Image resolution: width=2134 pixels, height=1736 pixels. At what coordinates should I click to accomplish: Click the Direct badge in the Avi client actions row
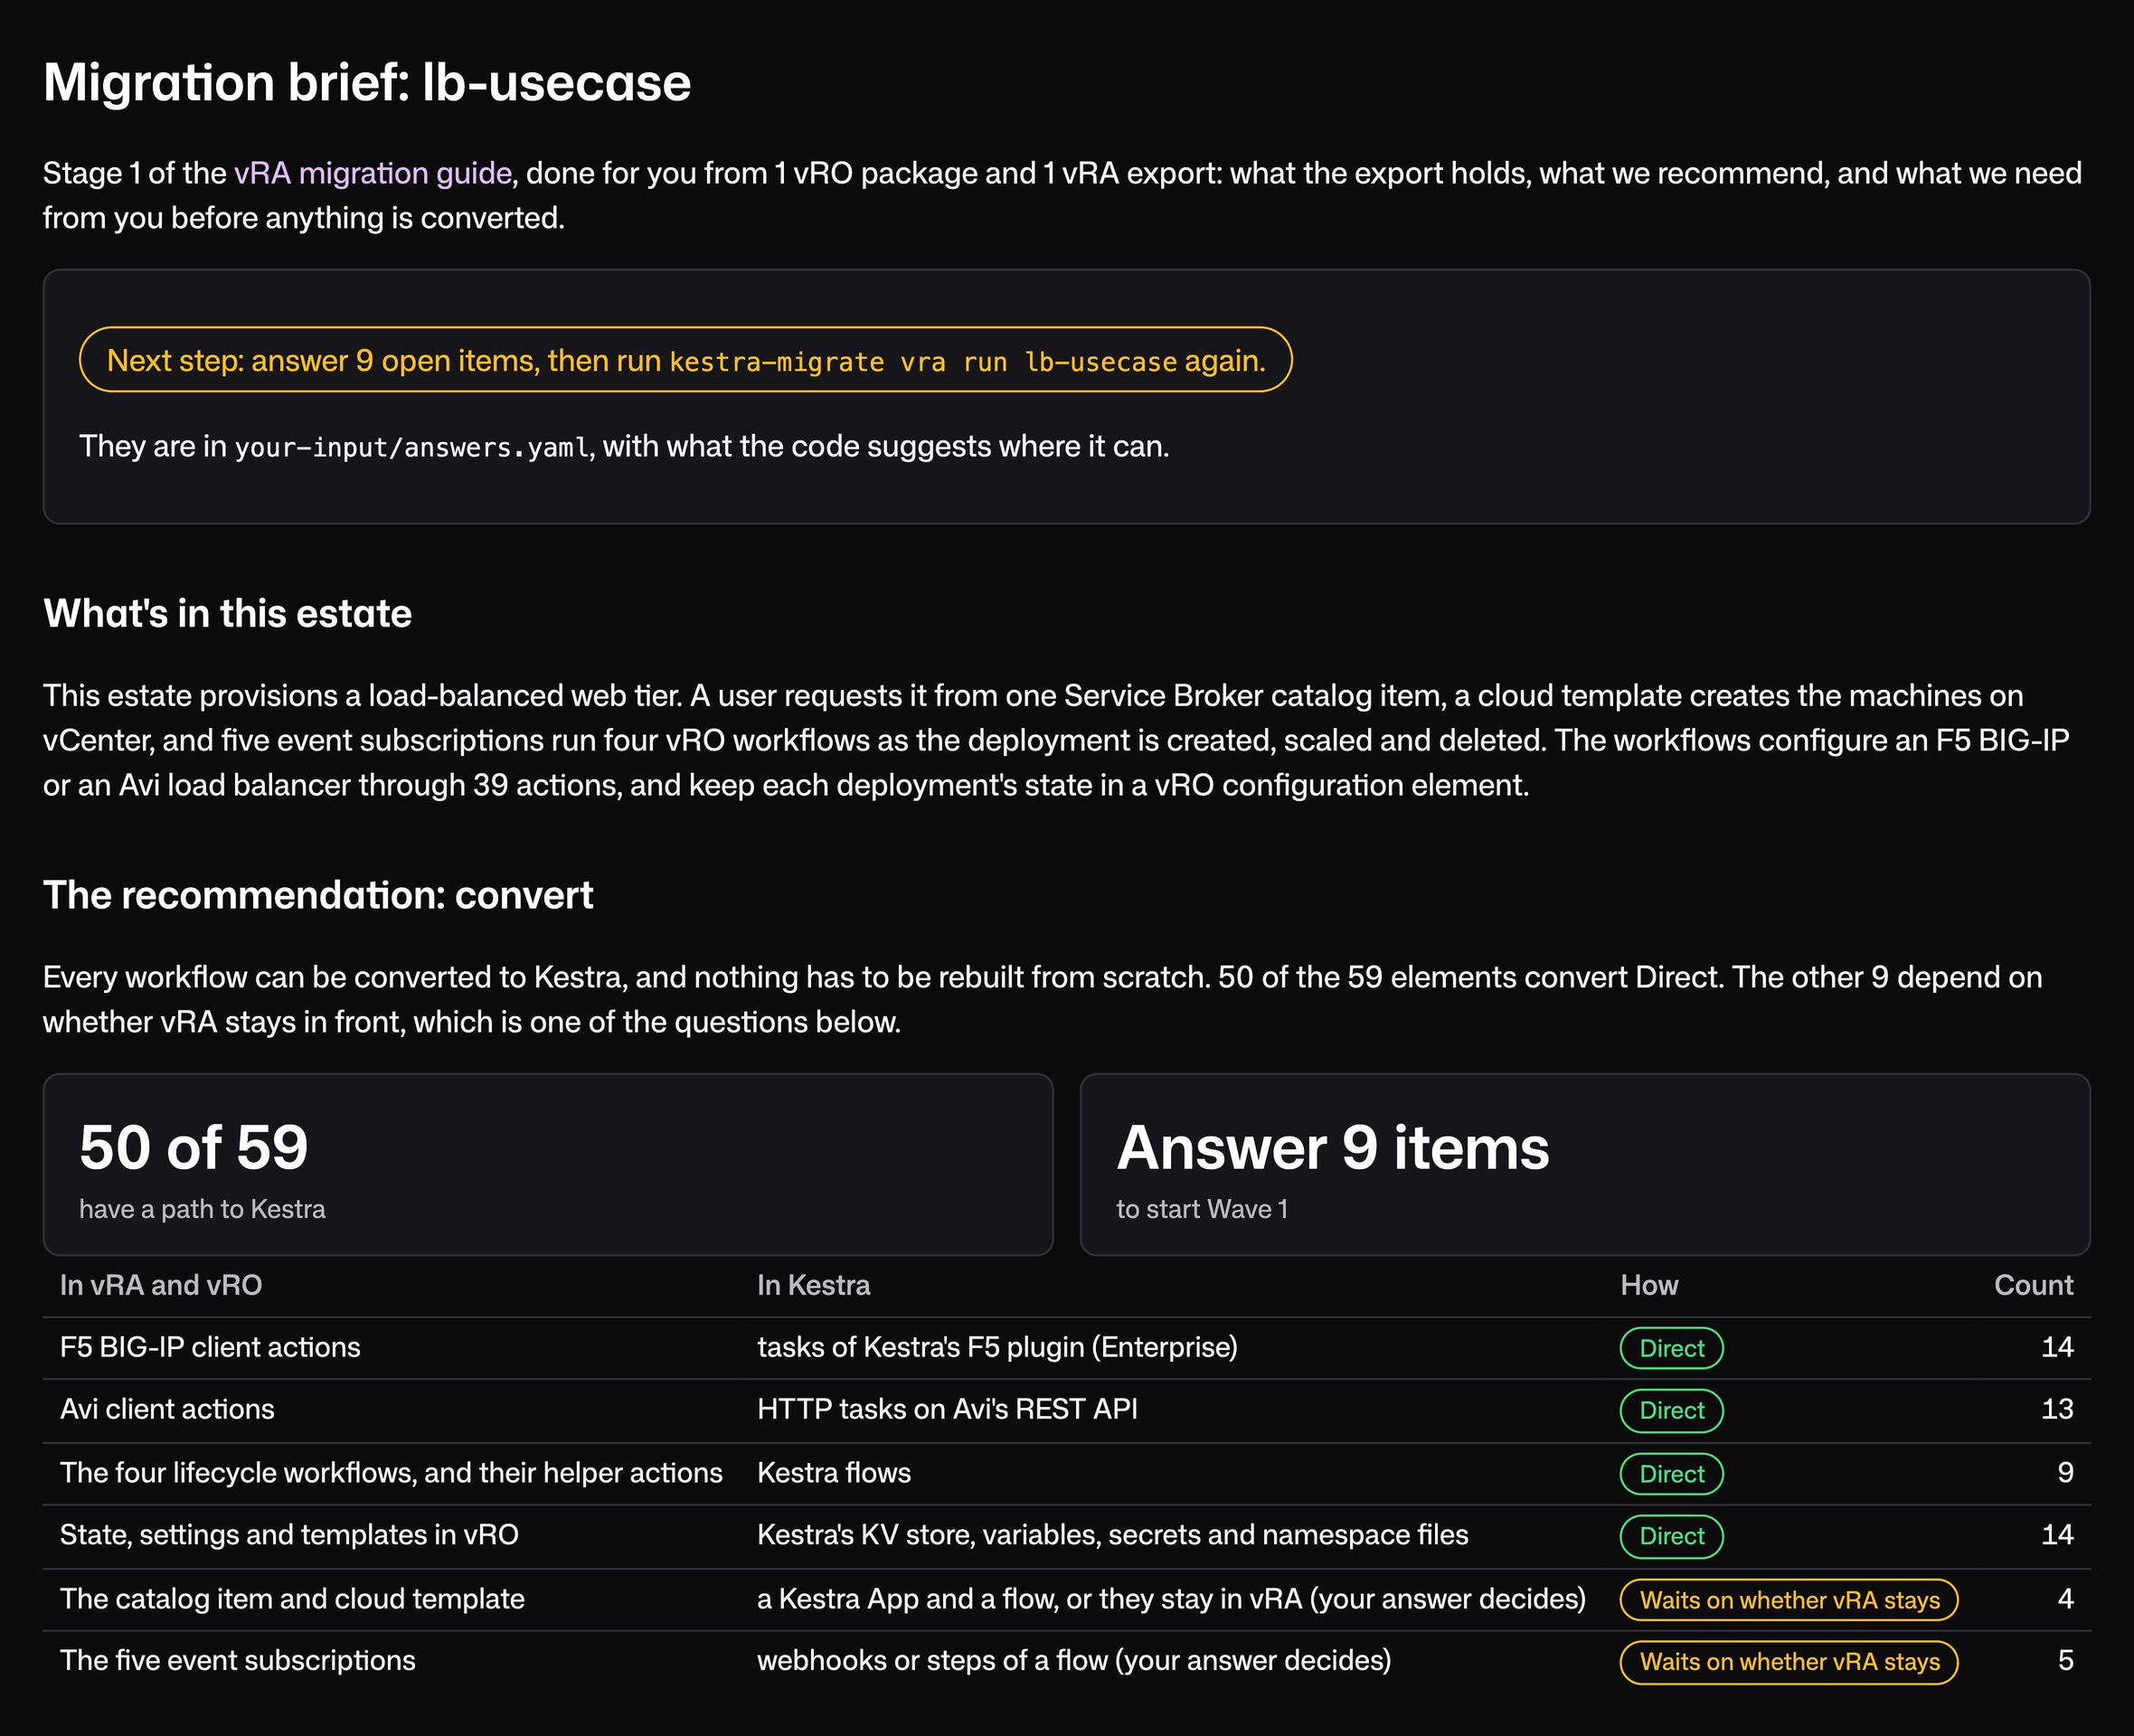click(1671, 1410)
